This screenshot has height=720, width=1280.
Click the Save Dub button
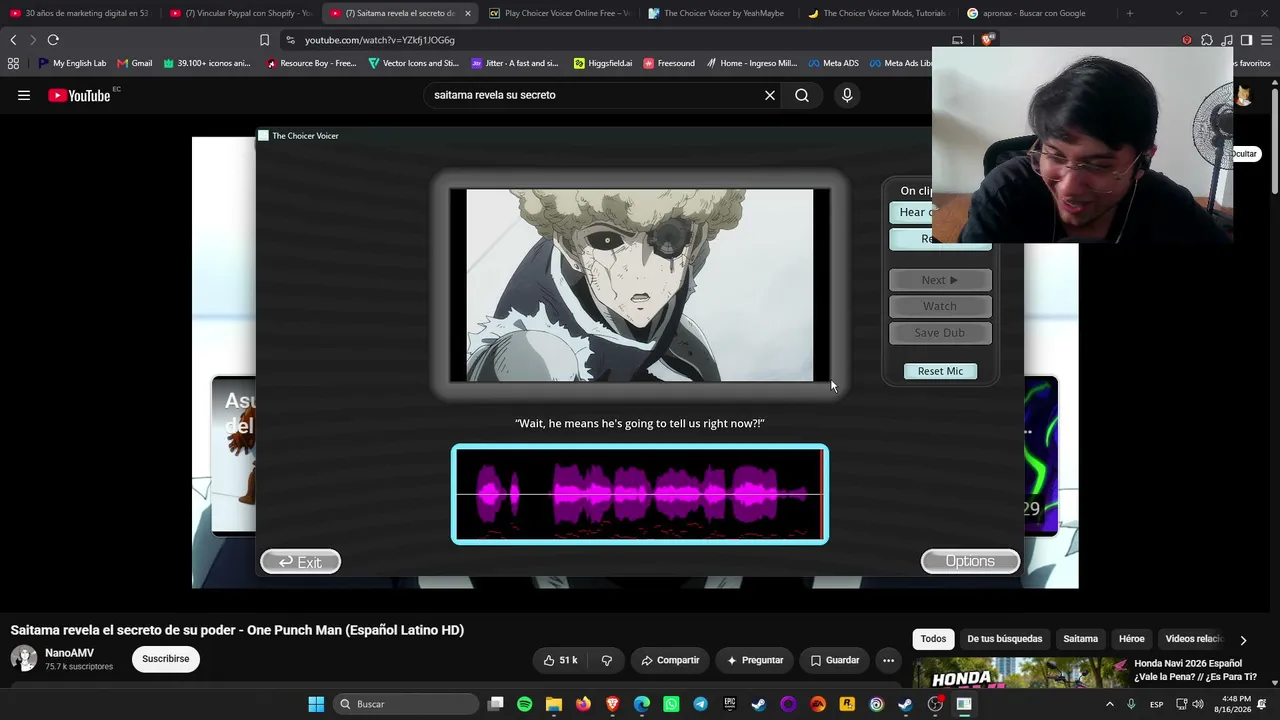tap(940, 333)
